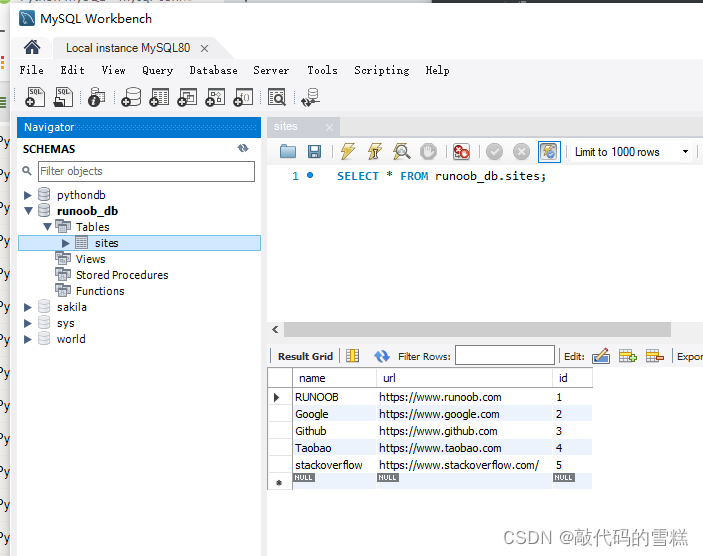This screenshot has height=556, width=703.
Task: Expand the sites table node
Action: click(x=66, y=243)
